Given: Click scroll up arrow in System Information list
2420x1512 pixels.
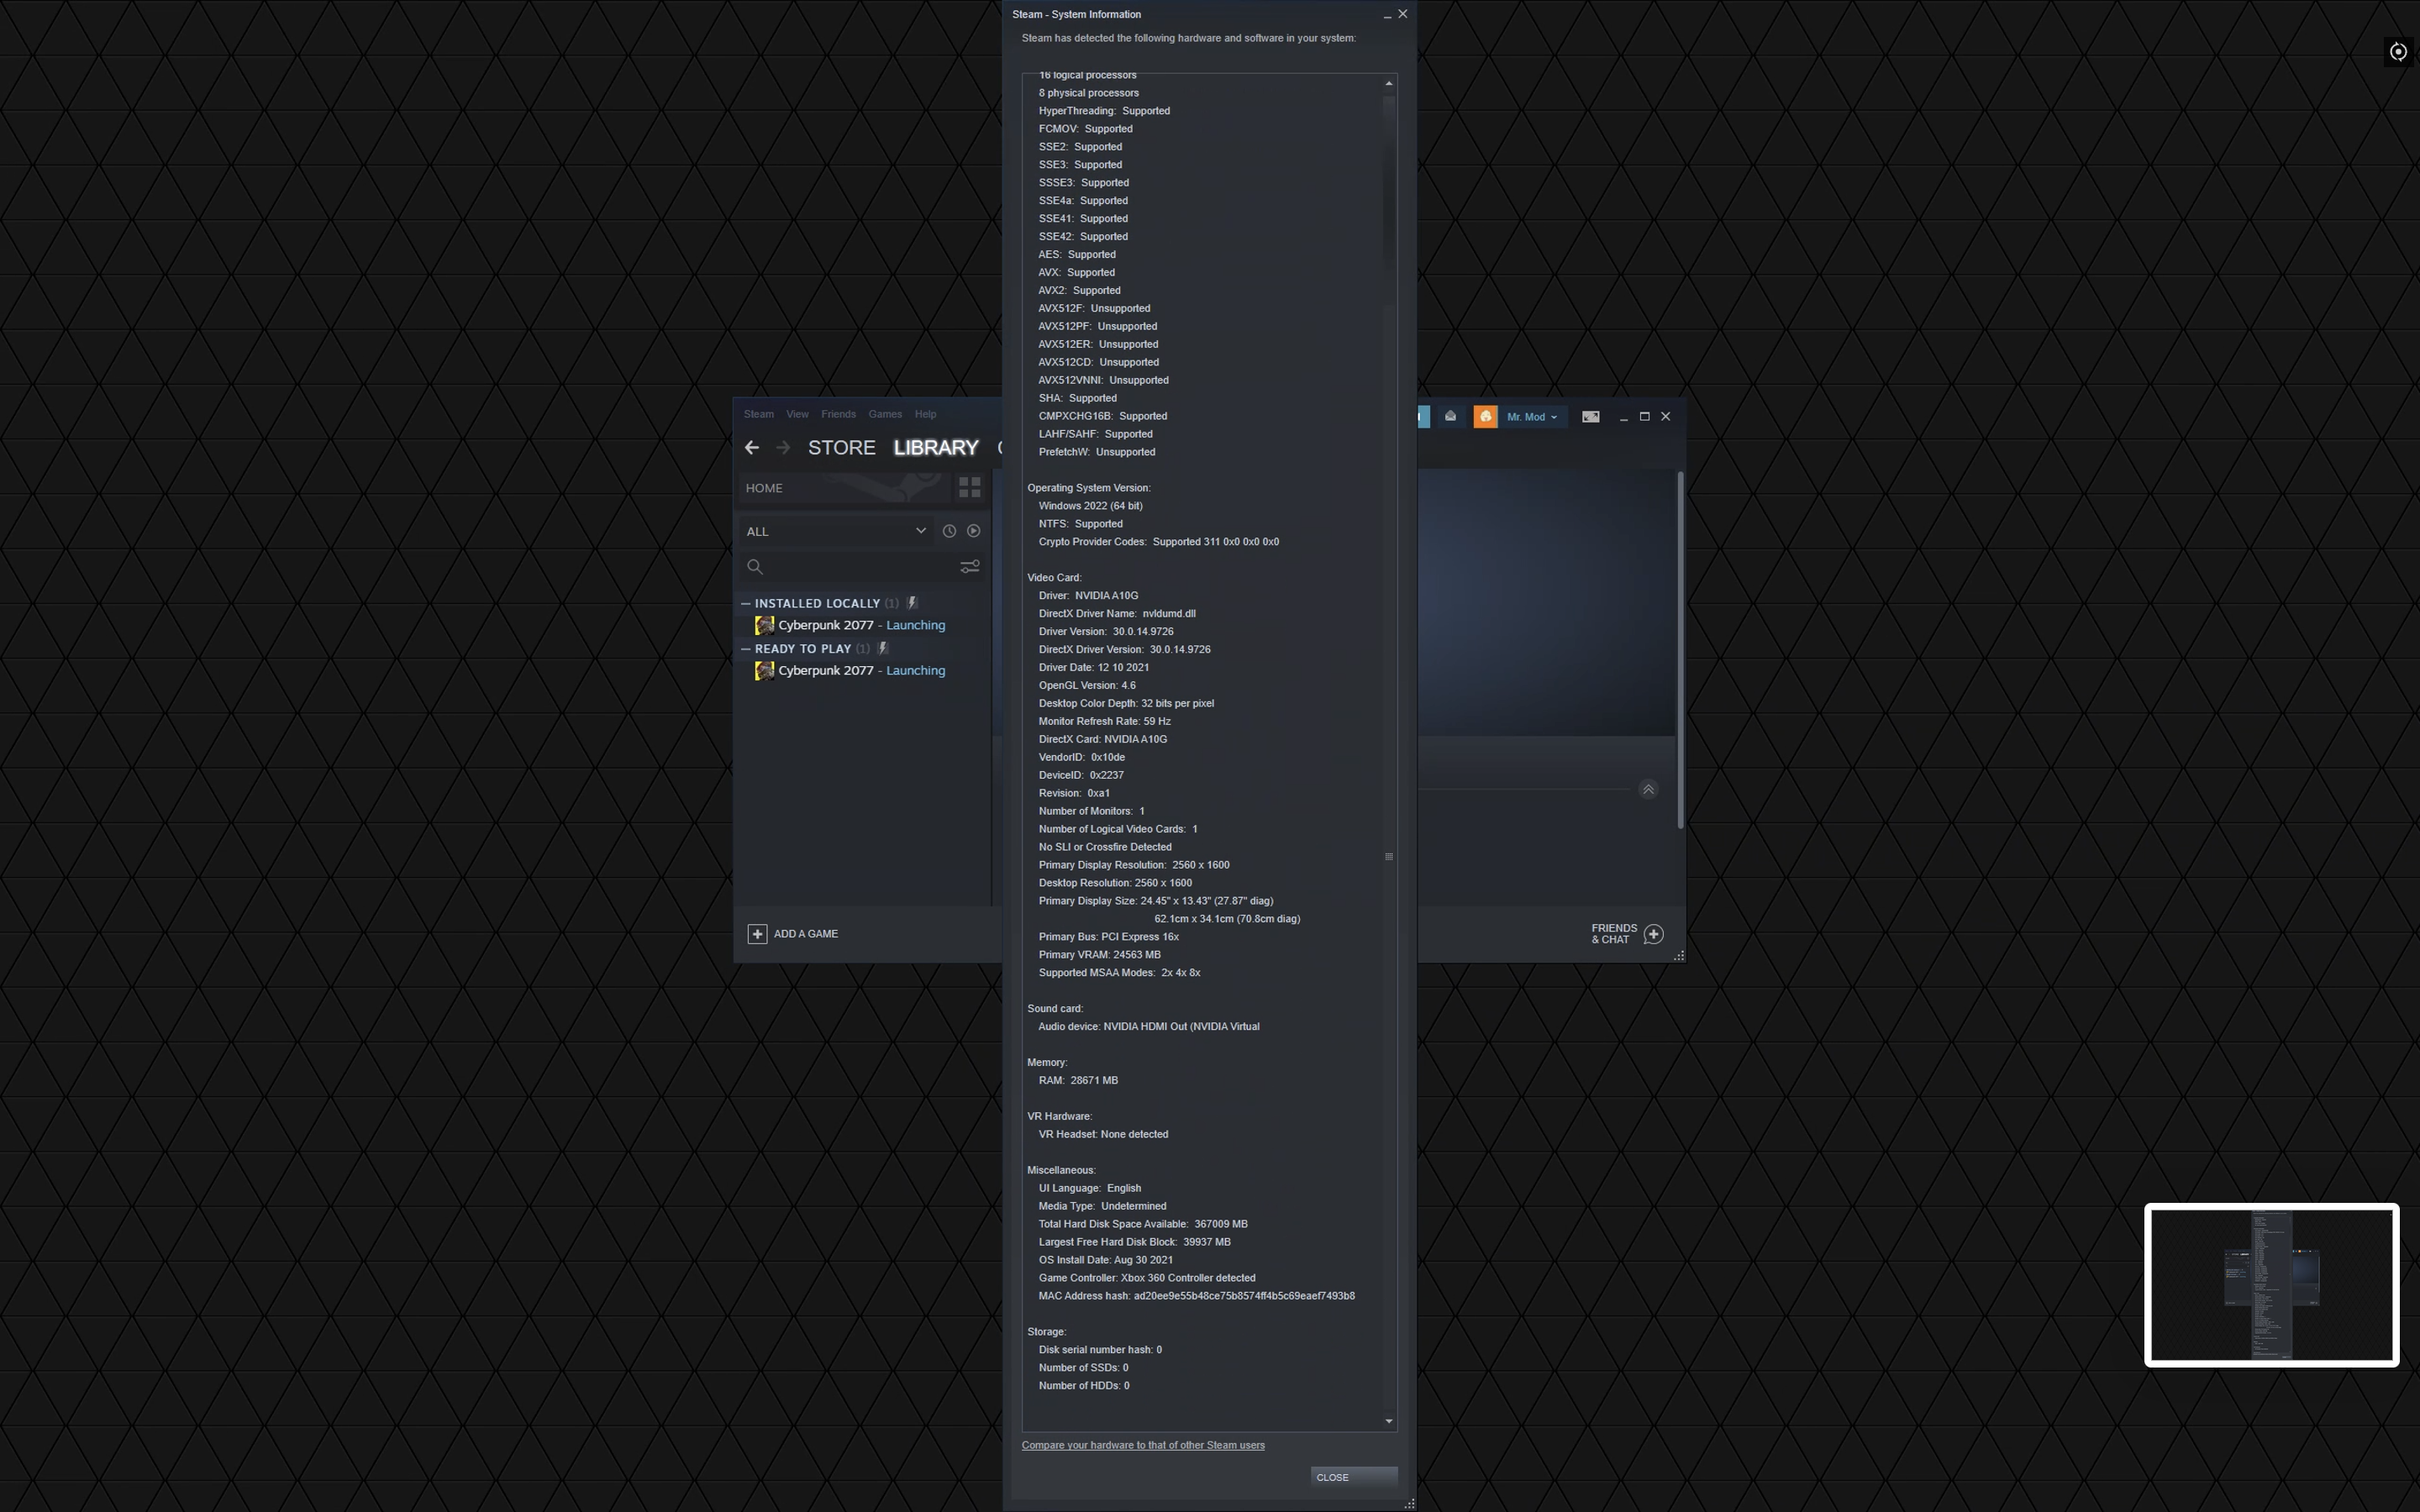Looking at the screenshot, I should [1389, 83].
